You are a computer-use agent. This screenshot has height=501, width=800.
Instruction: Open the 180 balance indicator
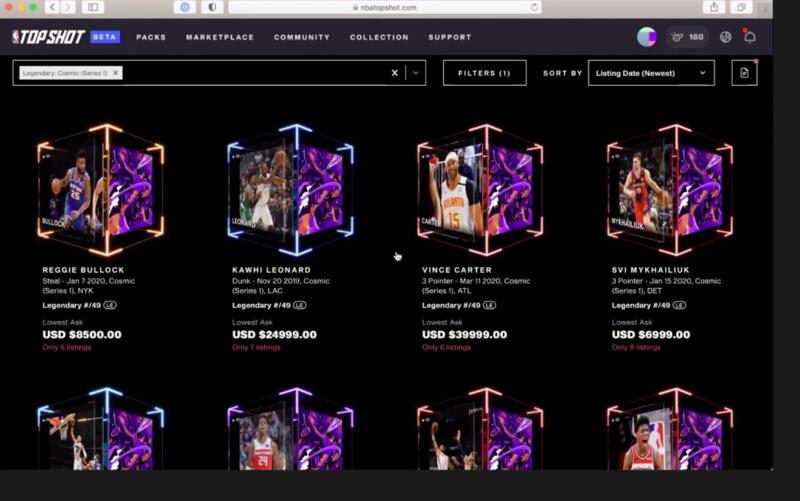coord(688,37)
